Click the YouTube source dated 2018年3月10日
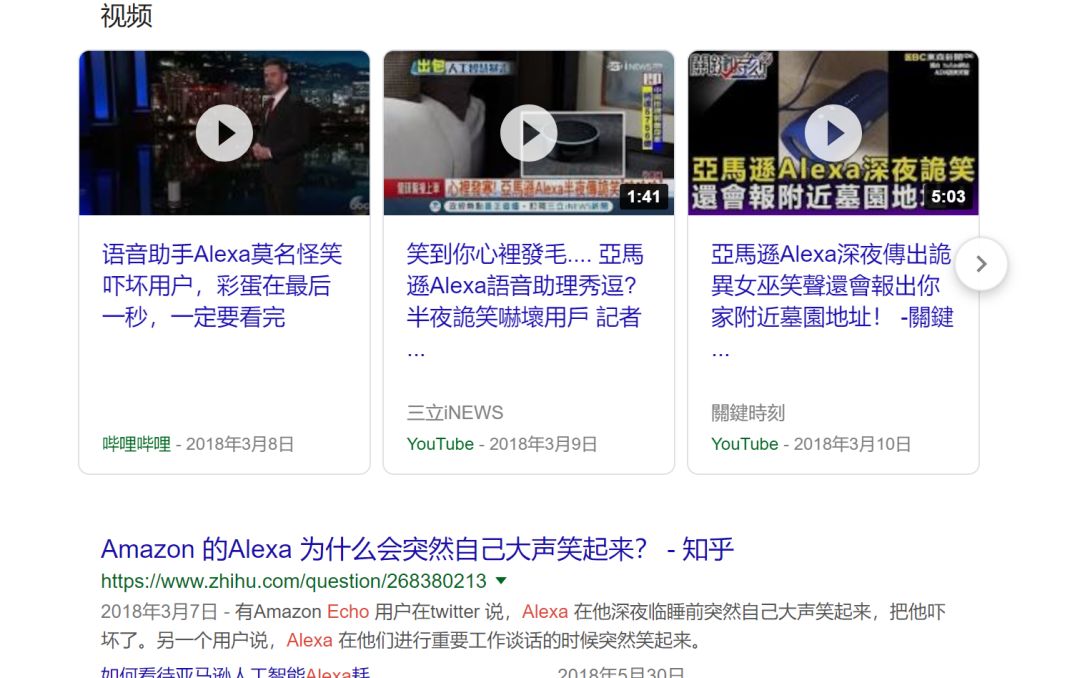The width and height of the screenshot is (1080, 678). pyautogui.click(x=745, y=444)
